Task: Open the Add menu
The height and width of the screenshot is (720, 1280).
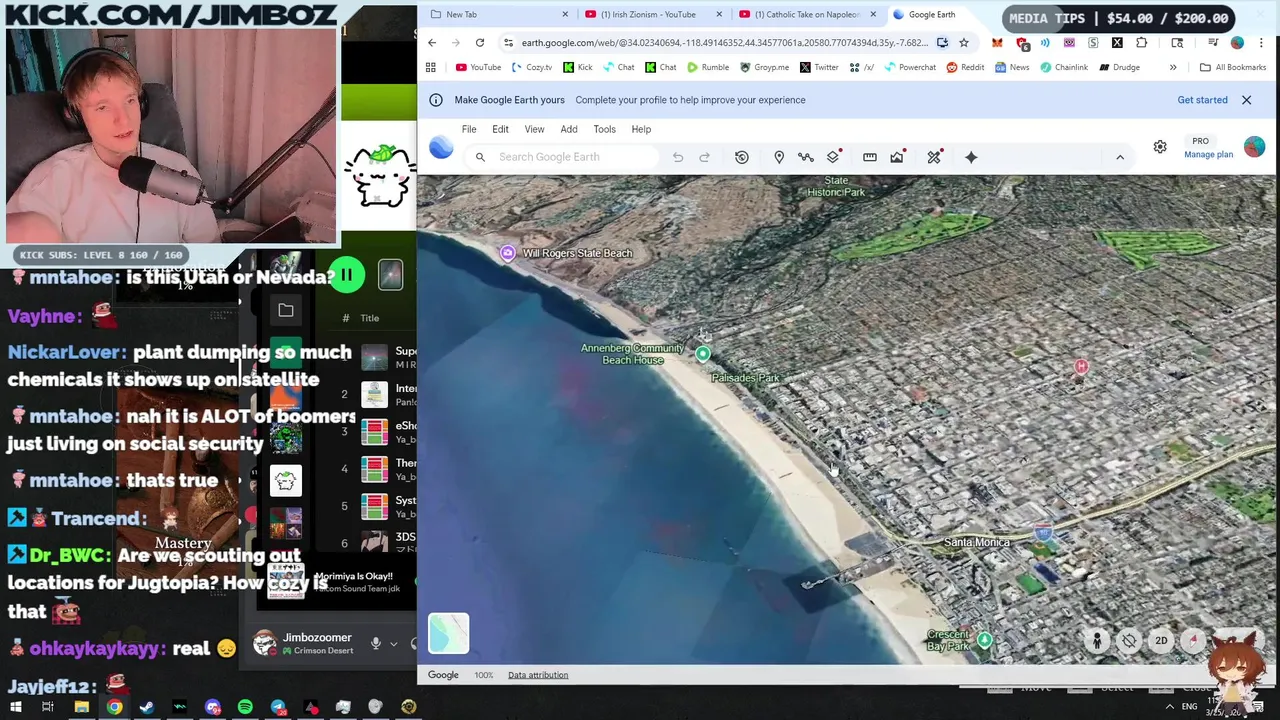Action: click(x=569, y=129)
